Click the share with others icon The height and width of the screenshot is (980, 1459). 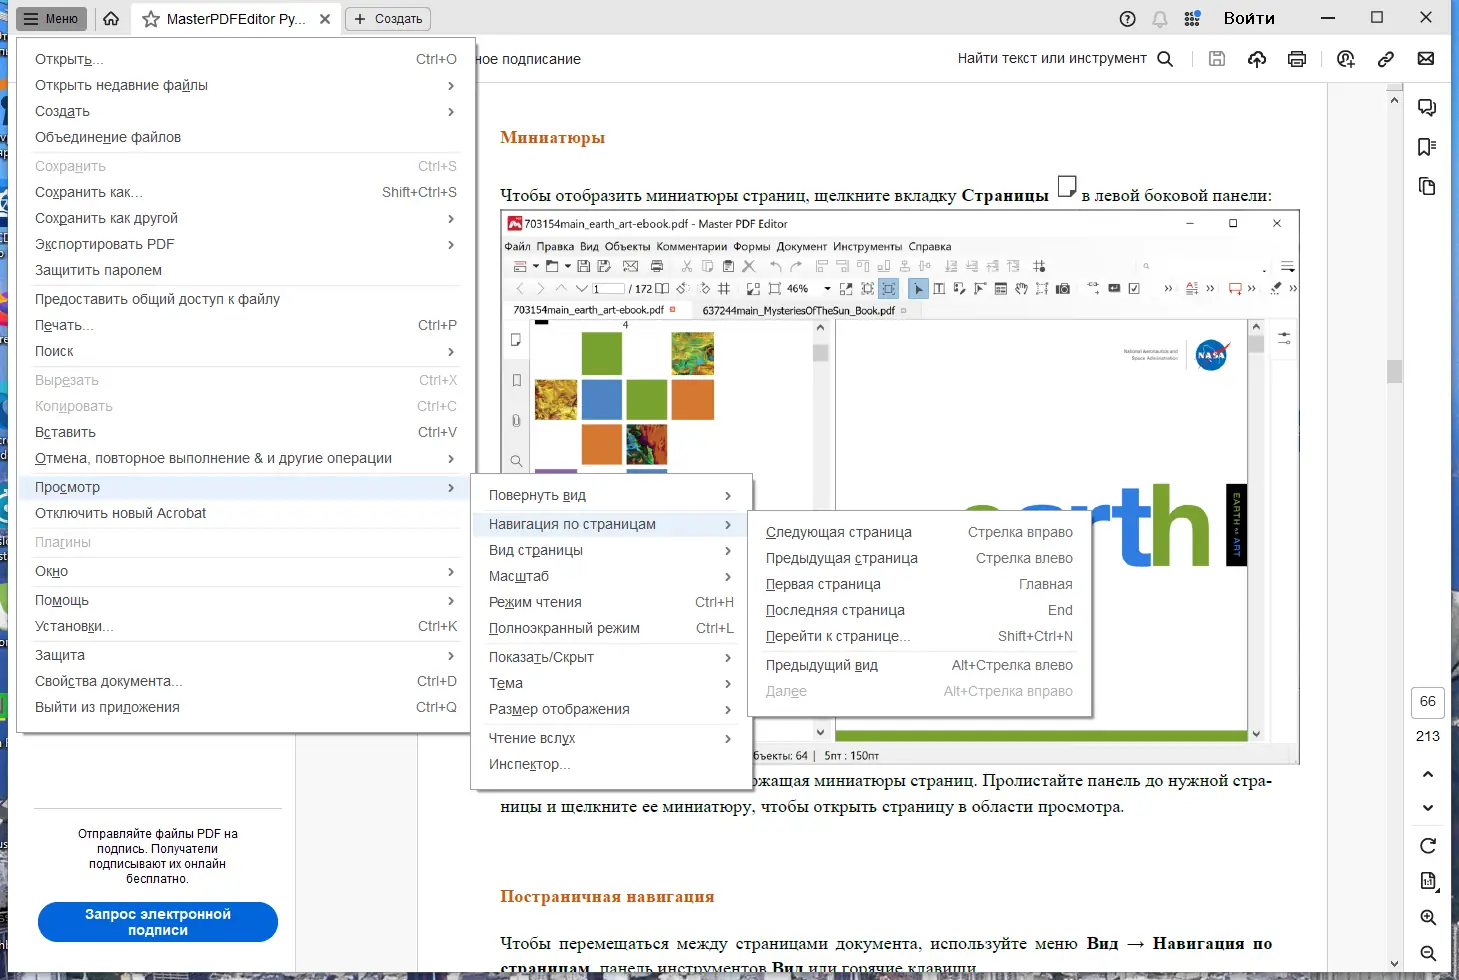pos(1346,59)
